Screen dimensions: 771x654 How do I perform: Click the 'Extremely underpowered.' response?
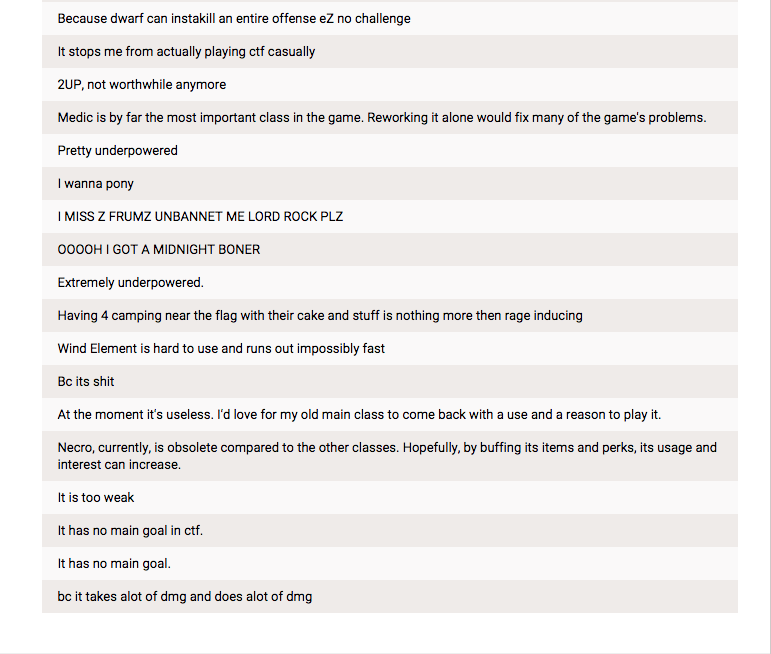[131, 283]
